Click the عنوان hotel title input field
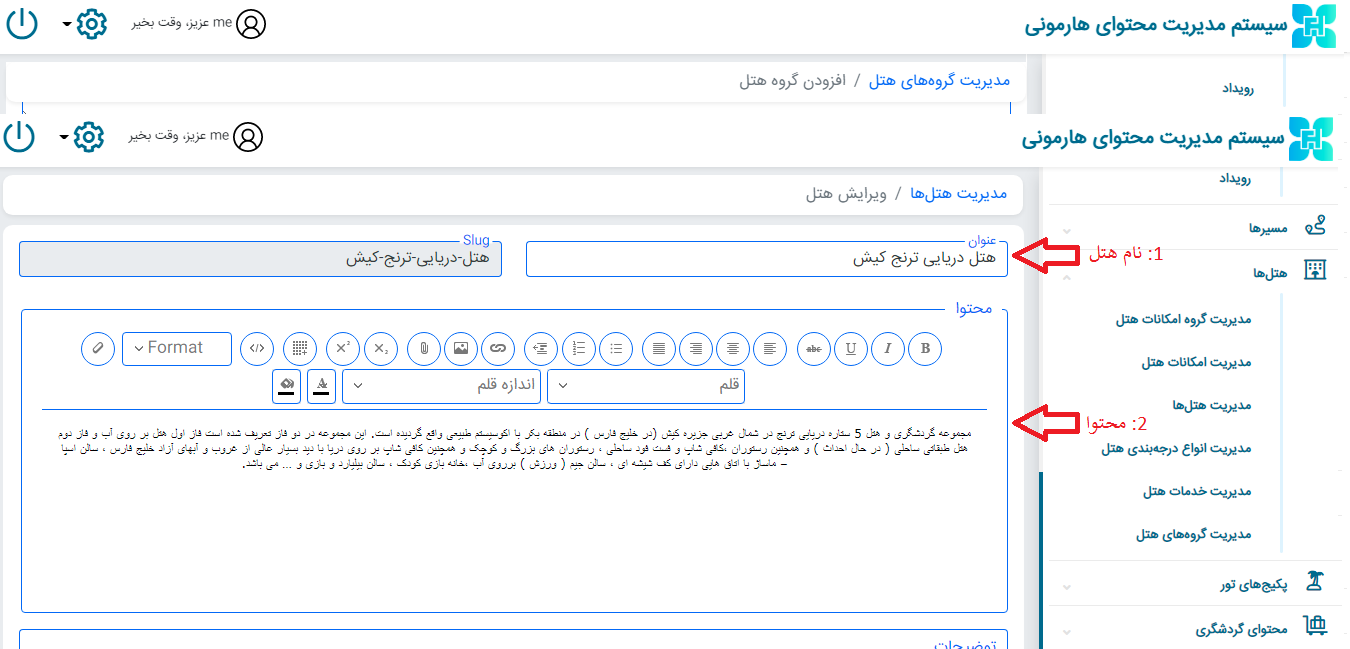Image resolution: width=1350 pixels, height=649 pixels. point(766,258)
